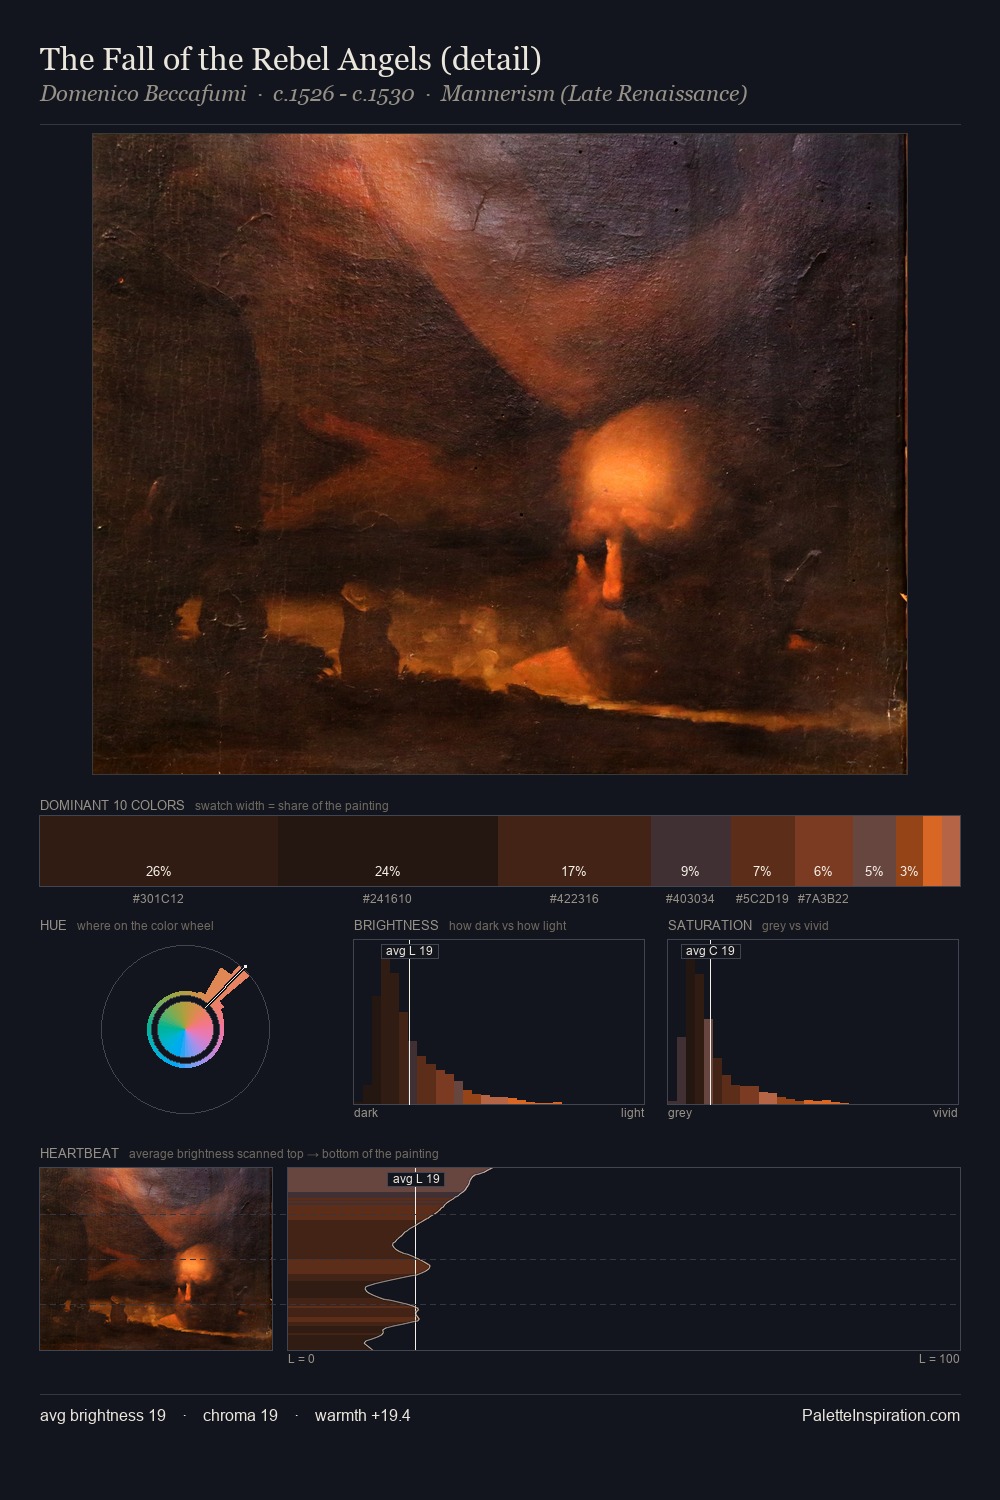Click 'chroma 19' in the footer
Viewport: 1000px width, 1500px height.
(240, 1416)
